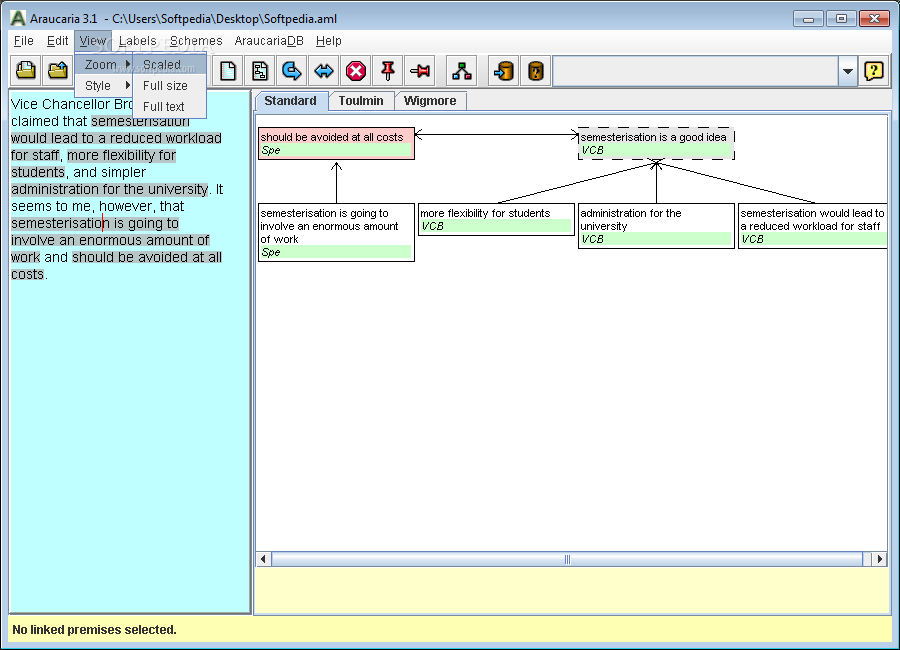Click the blank page toolbar icon
This screenshot has height=650, width=900.
(x=228, y=71)
